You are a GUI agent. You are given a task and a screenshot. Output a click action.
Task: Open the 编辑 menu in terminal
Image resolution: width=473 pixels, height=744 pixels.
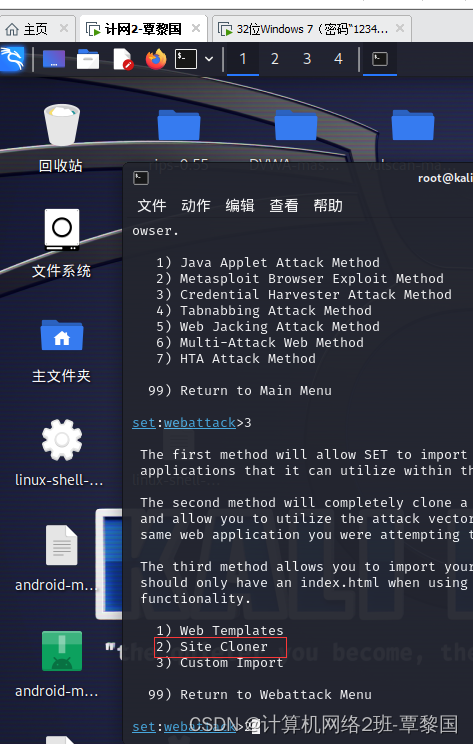coord(240,206)
